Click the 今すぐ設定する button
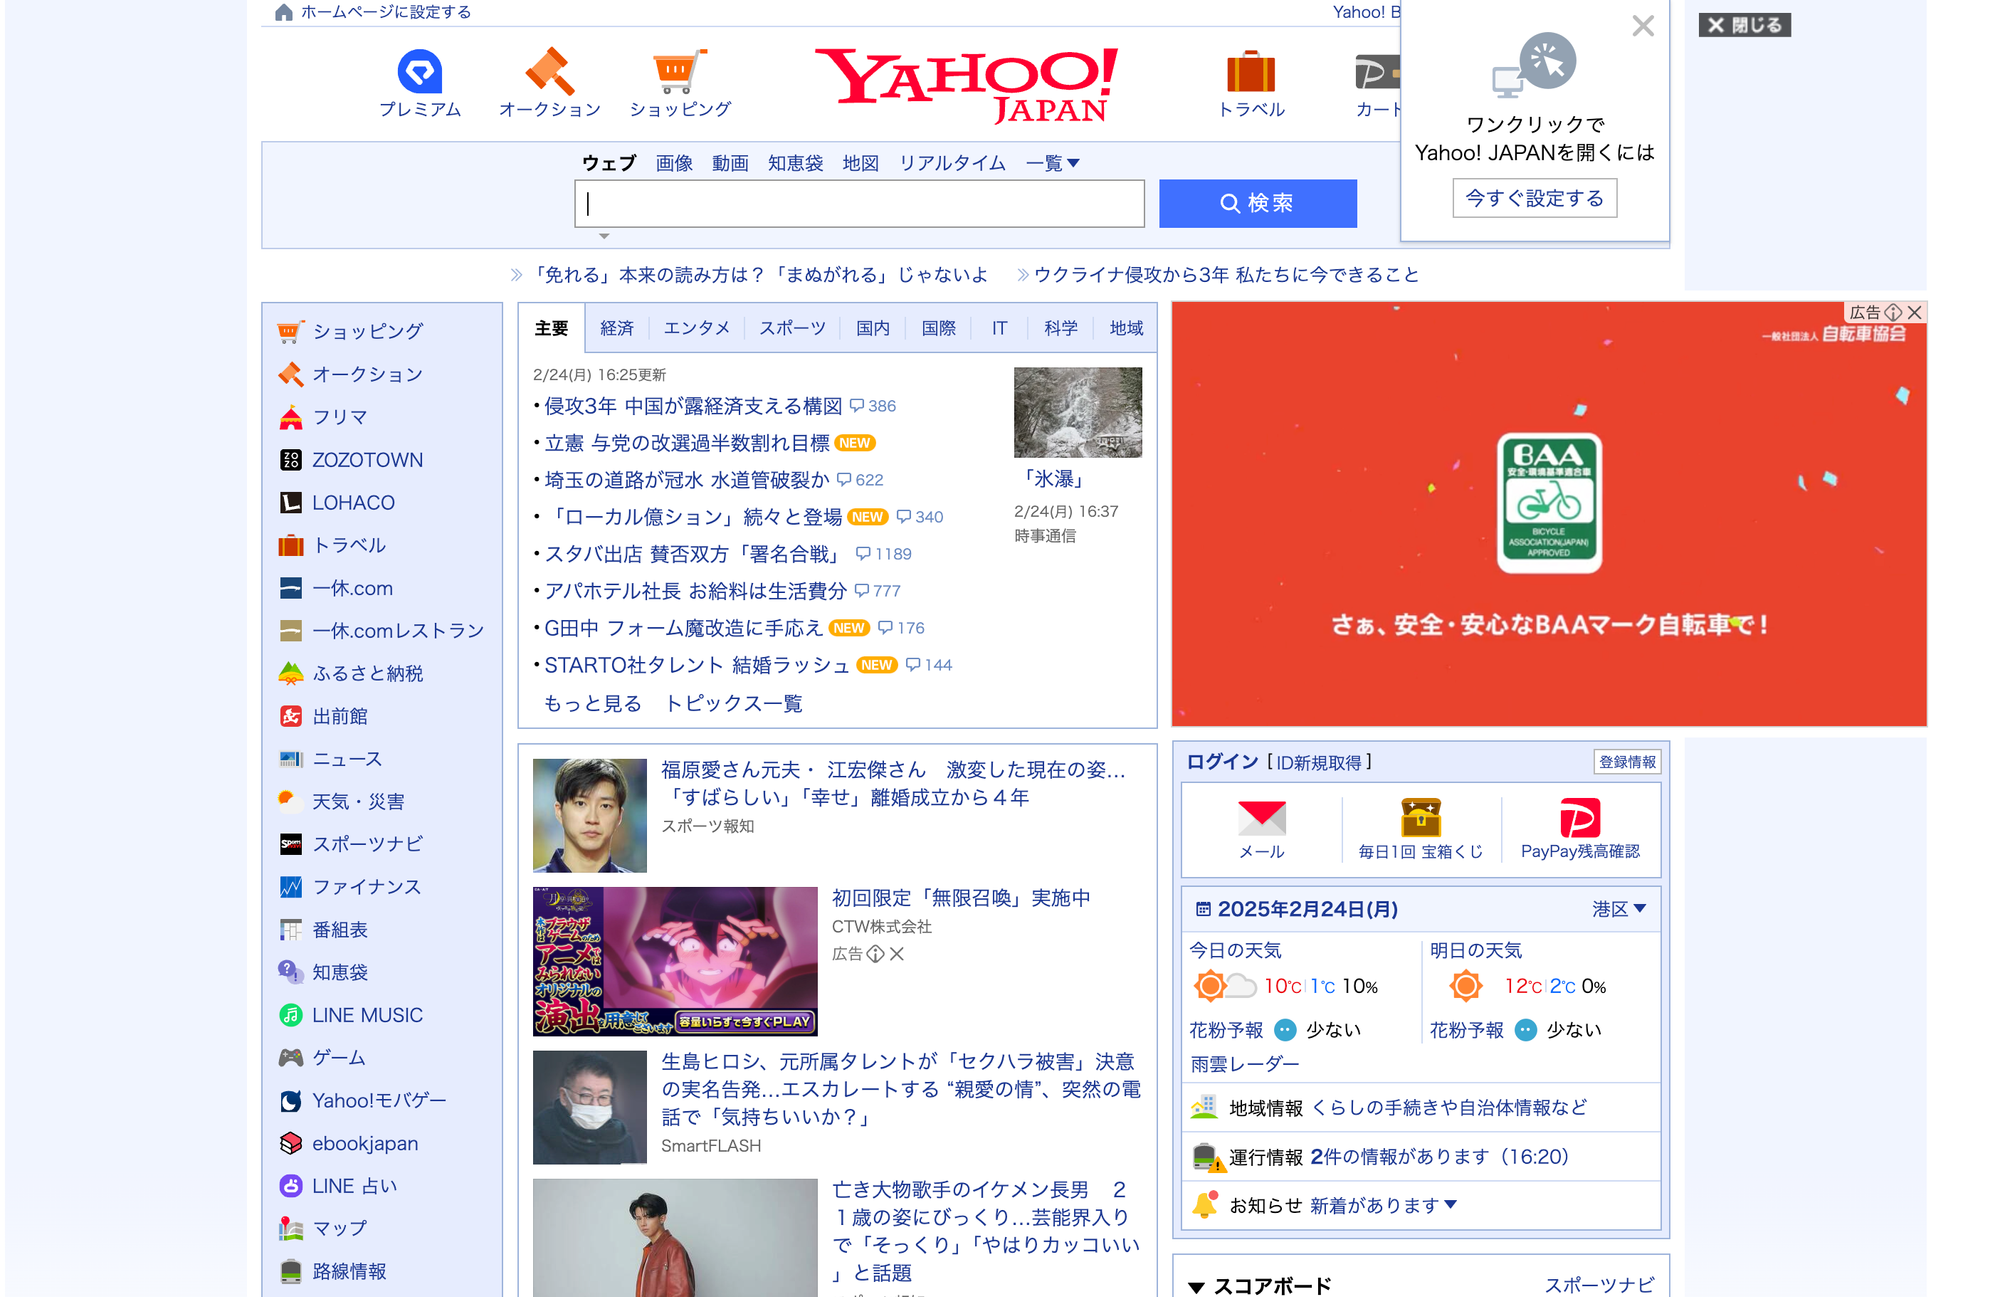Viewport: 2000px width, 1297px height. [1534, 198]
